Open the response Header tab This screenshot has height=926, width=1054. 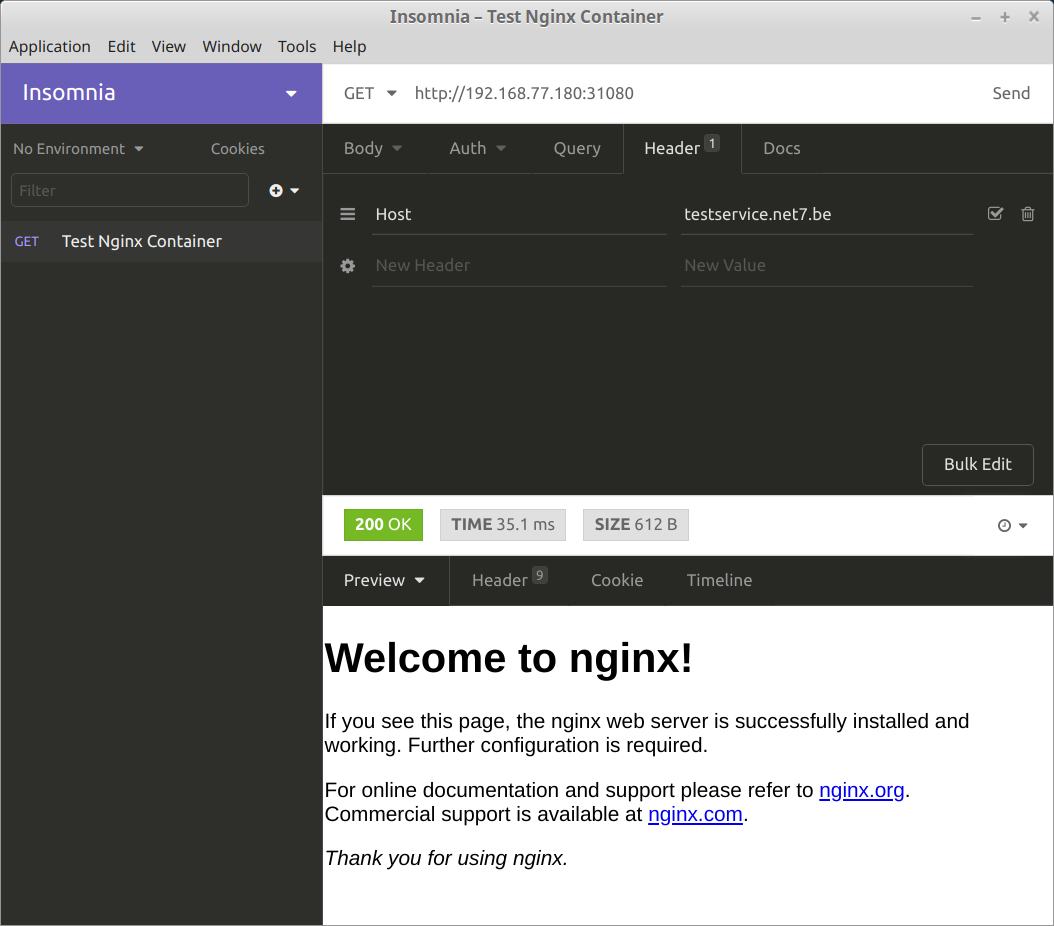pyautogui.click(x=510, y=581)
